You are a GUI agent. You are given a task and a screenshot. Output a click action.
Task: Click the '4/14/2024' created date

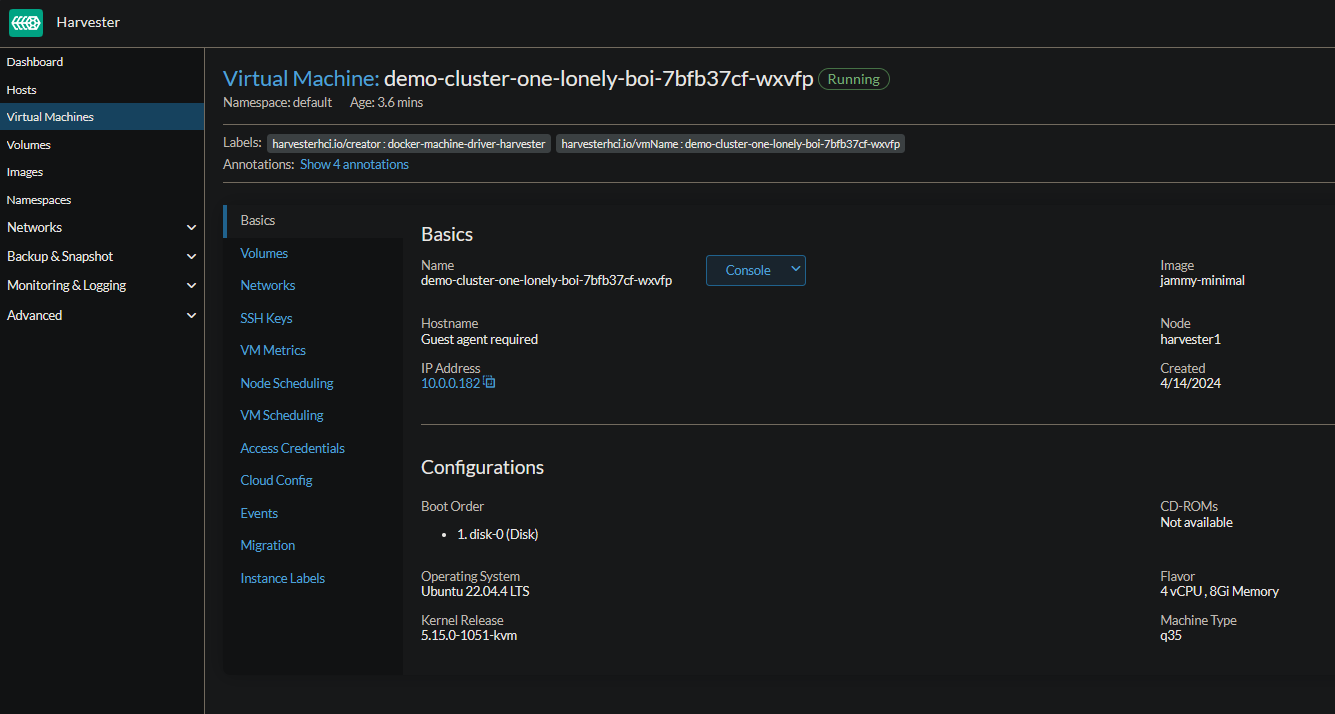pyautogui.click(x=1190, y=383)
